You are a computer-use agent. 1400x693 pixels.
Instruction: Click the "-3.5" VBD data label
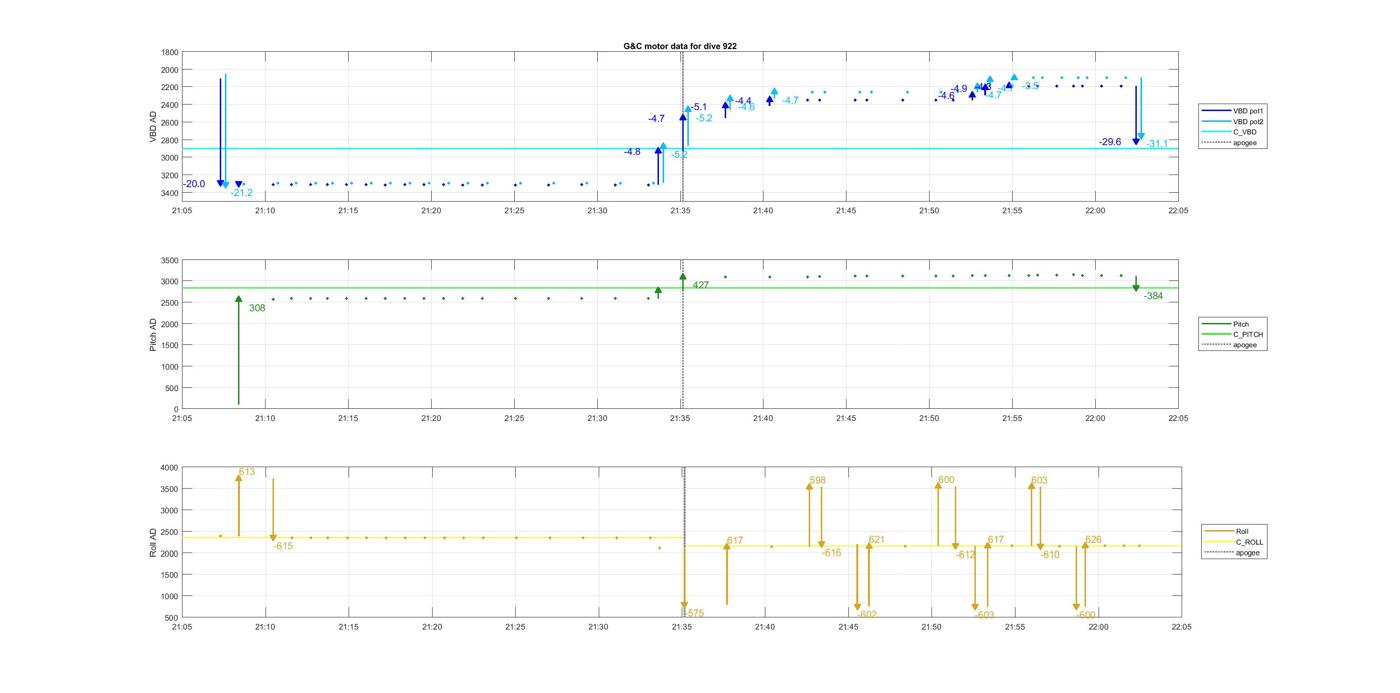(1030, 86)
